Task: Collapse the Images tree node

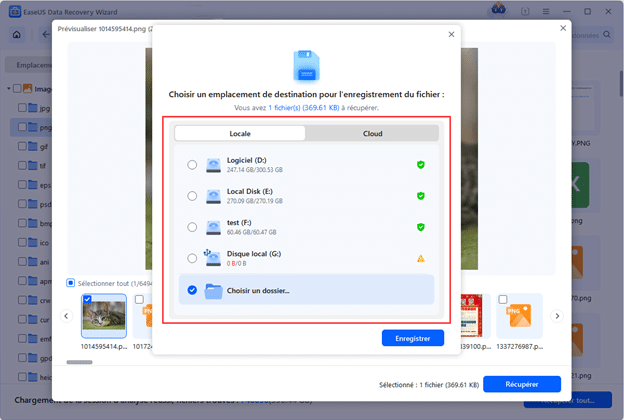Action: click(8, 88)
